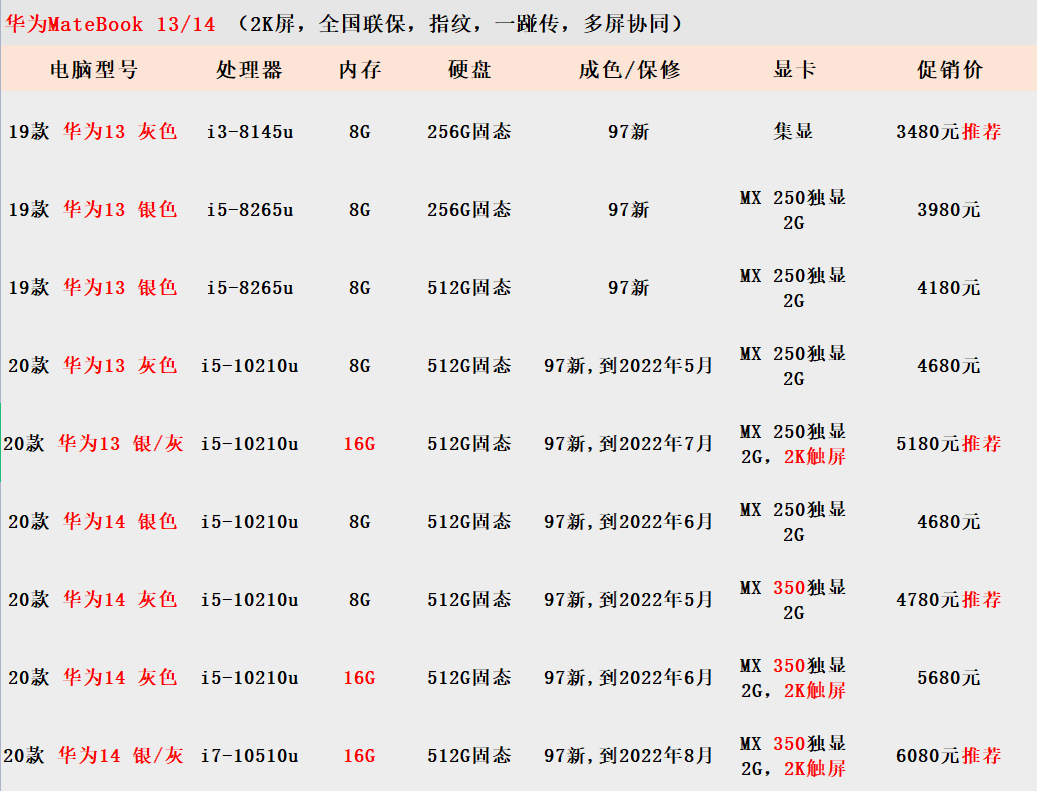Select the i3-8145u processor cell

point(250,132)
